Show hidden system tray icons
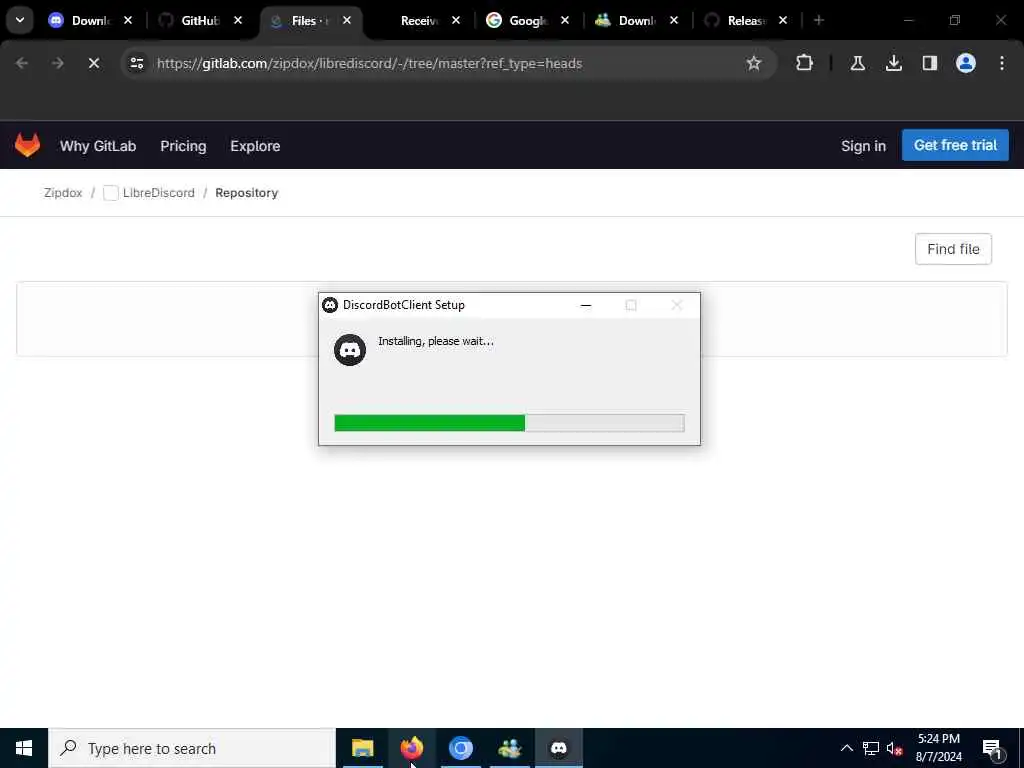The width and height of the screenshot is (1024, 768). click(846, 748)
